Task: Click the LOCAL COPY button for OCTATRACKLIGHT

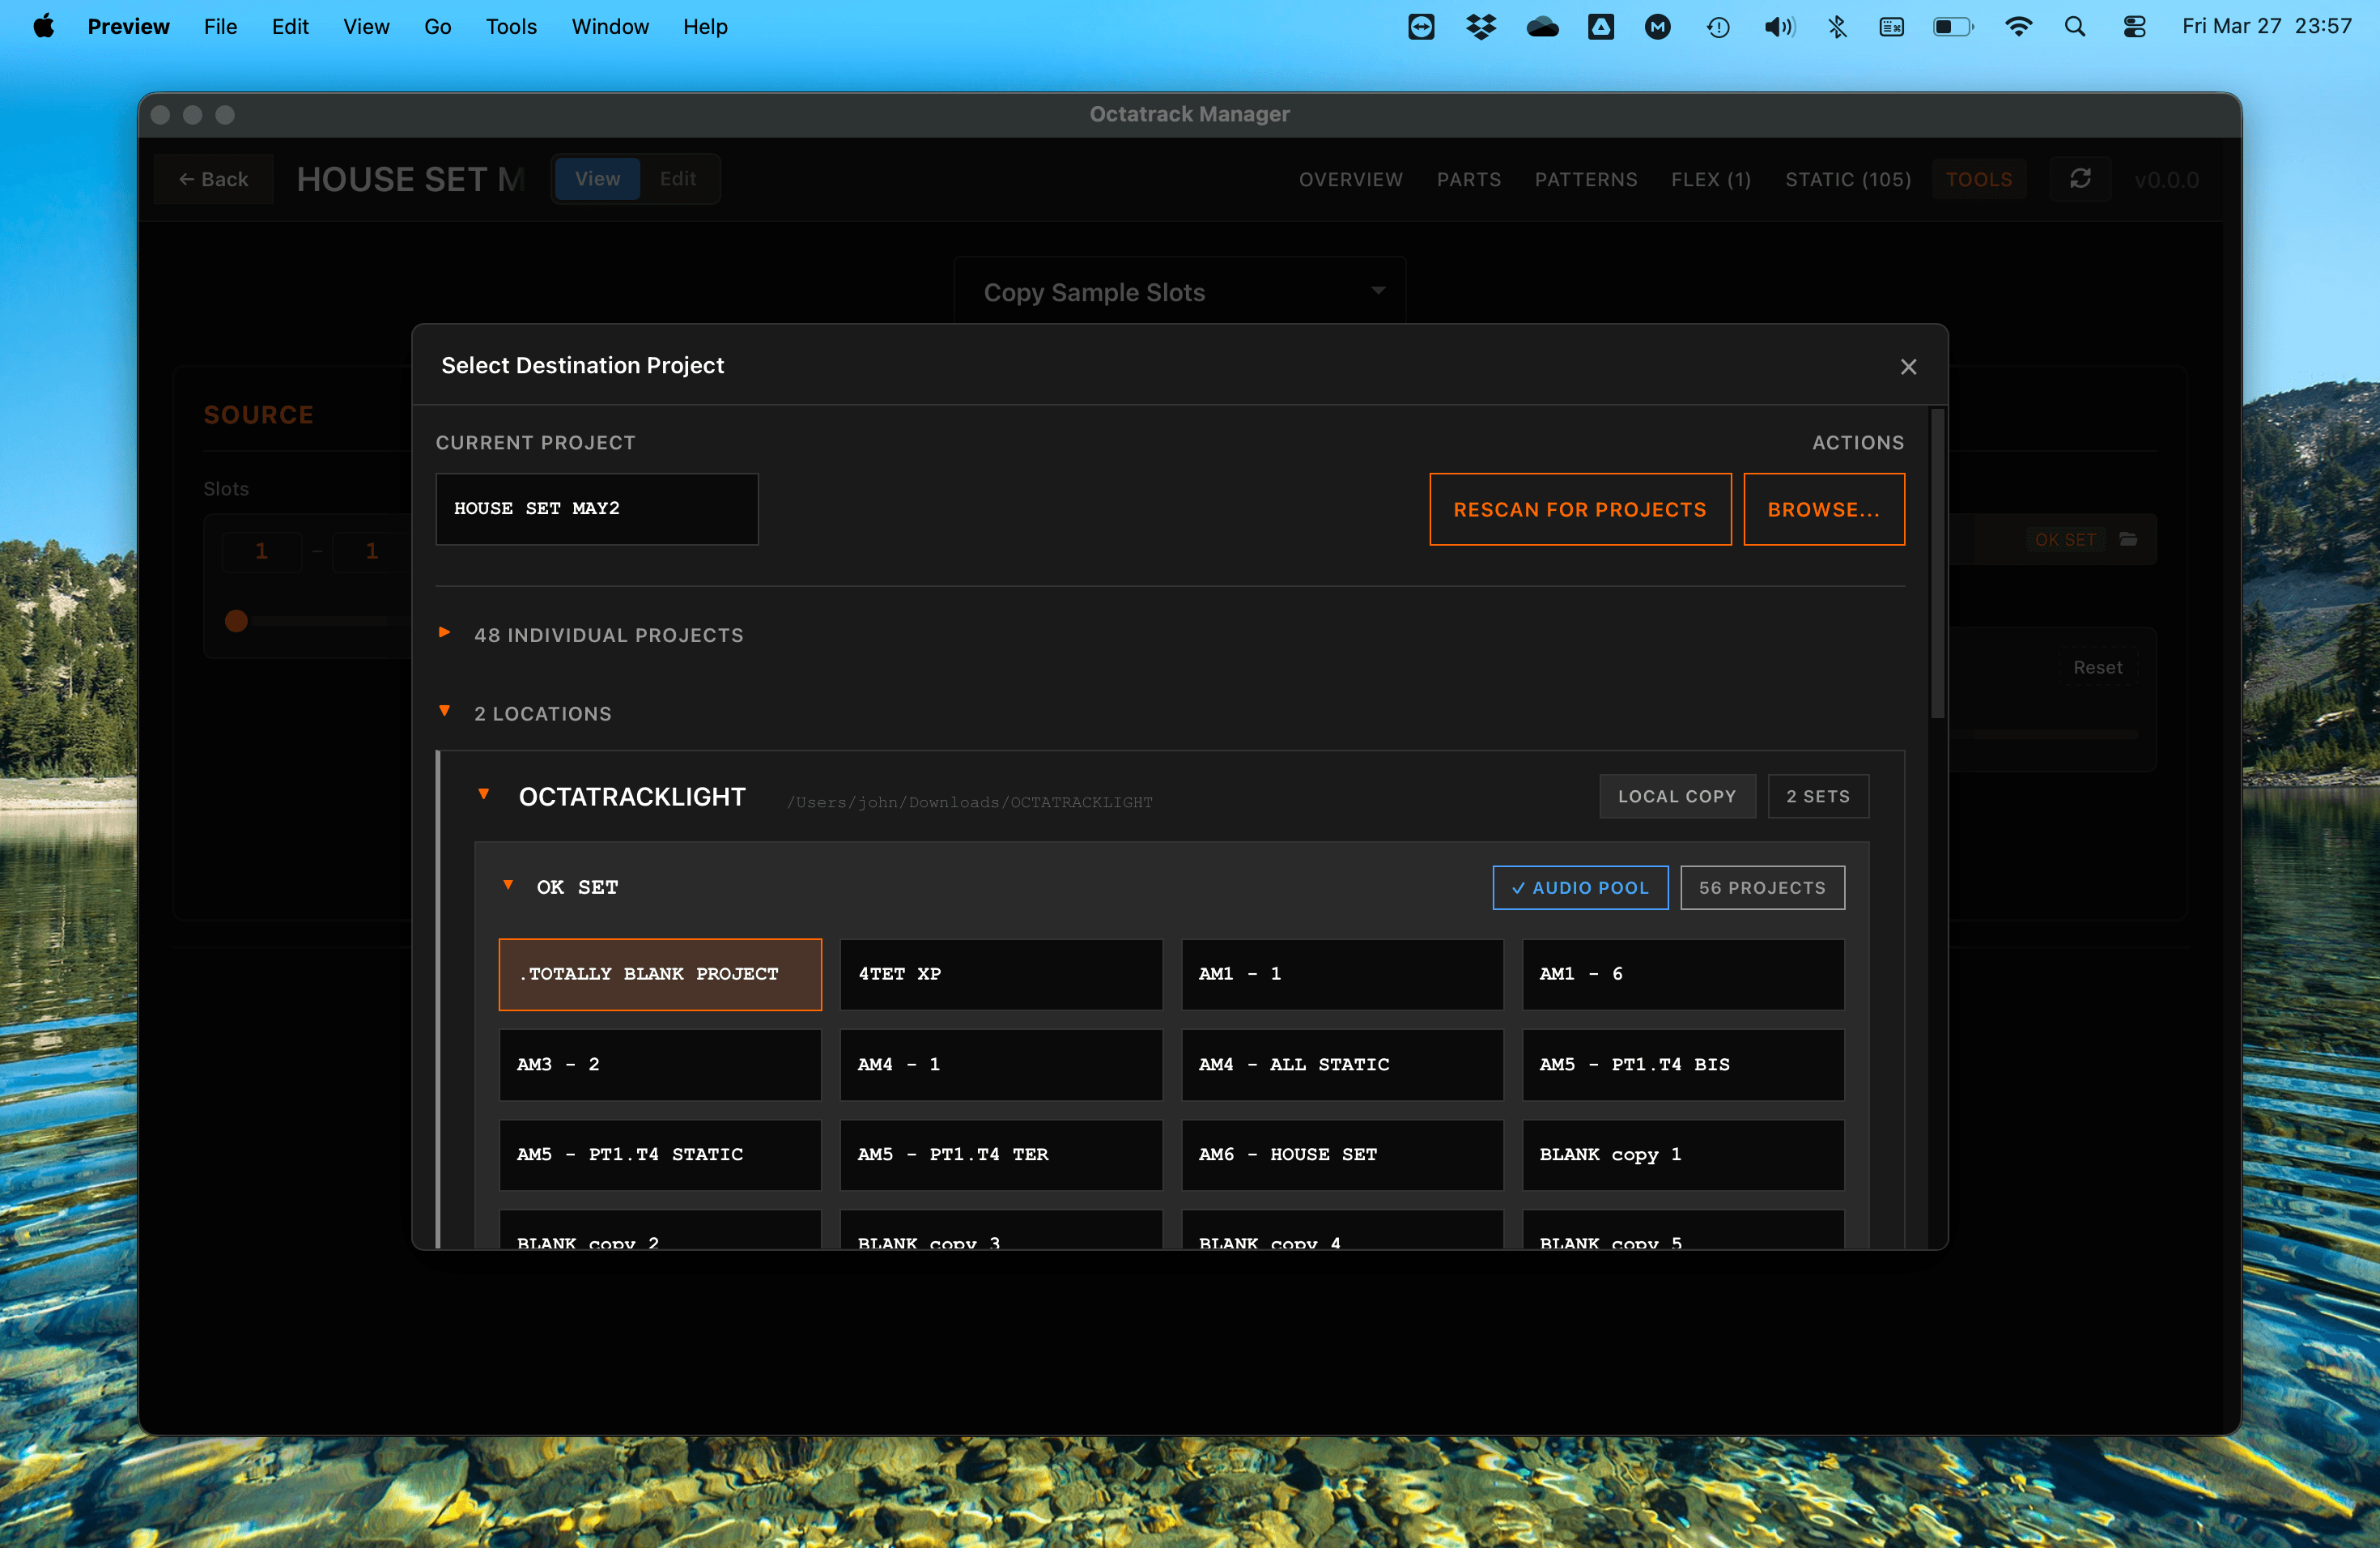Action: tap(1677, 796)
